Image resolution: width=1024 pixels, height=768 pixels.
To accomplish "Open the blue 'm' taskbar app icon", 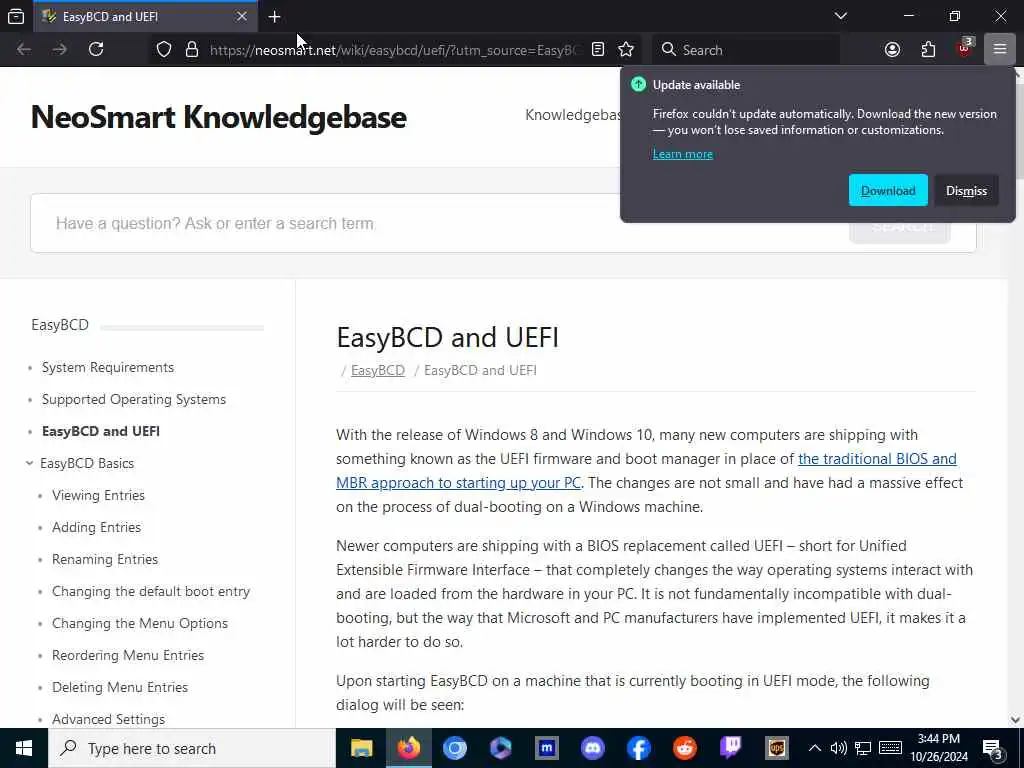I will pyautogui.click(x=547, y=748).
